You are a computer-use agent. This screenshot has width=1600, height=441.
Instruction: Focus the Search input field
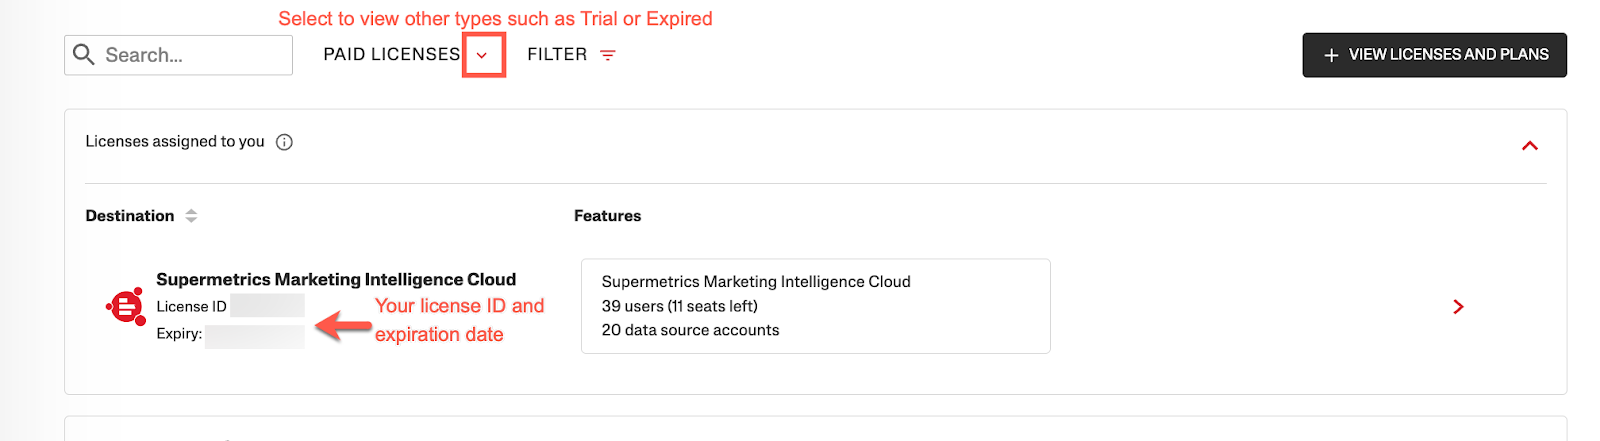(179, 55)
